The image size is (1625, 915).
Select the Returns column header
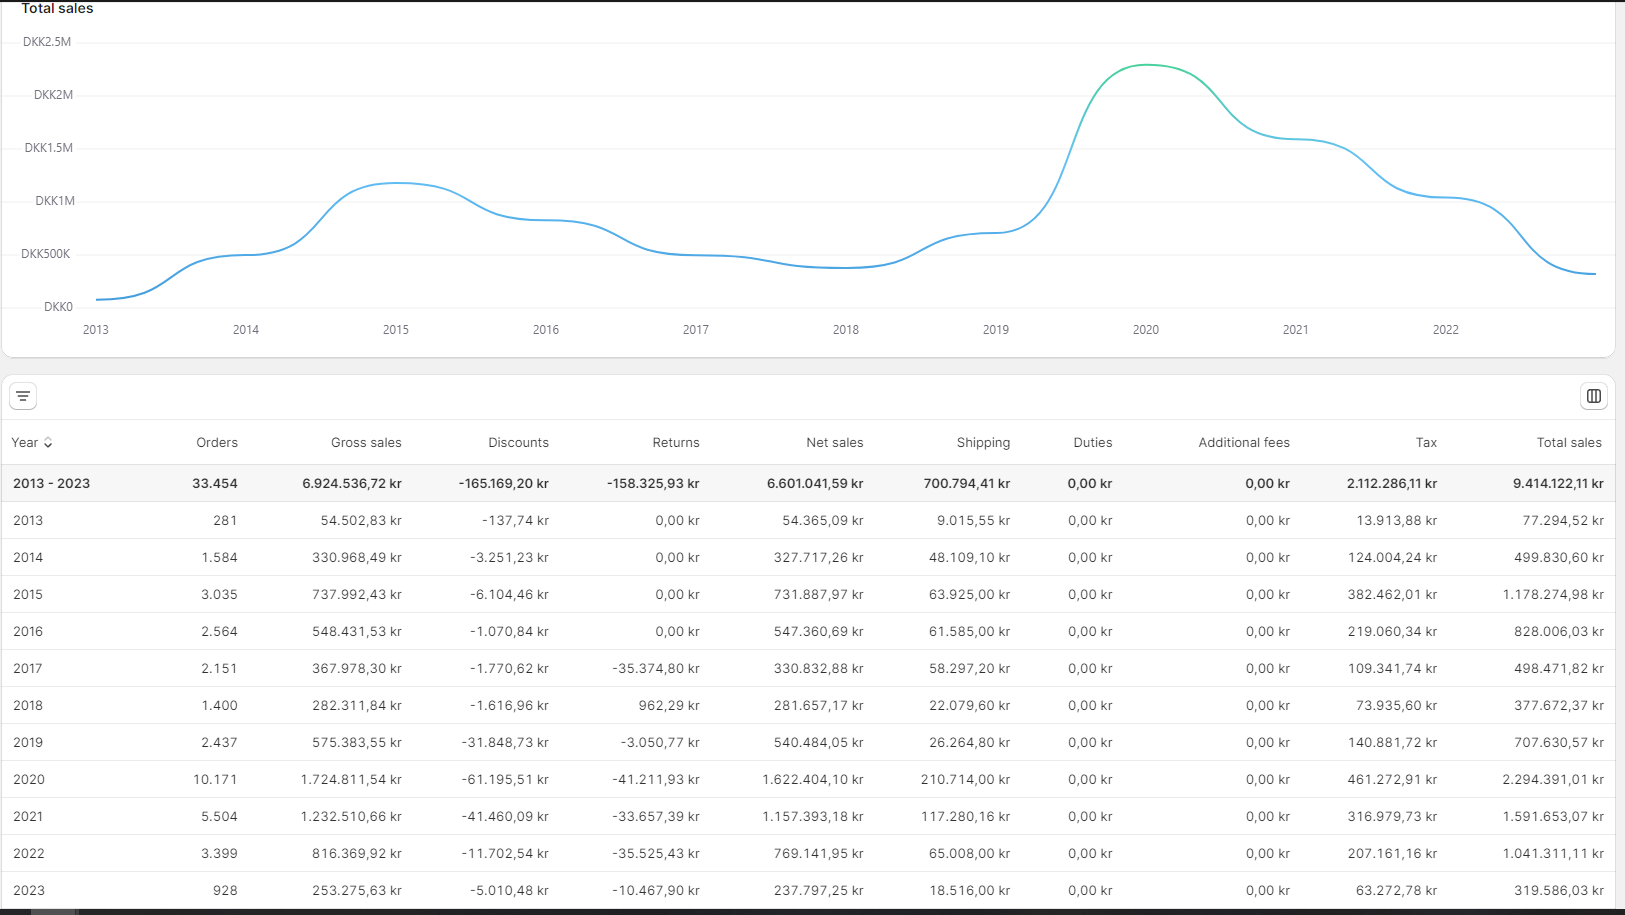[676, 443]
